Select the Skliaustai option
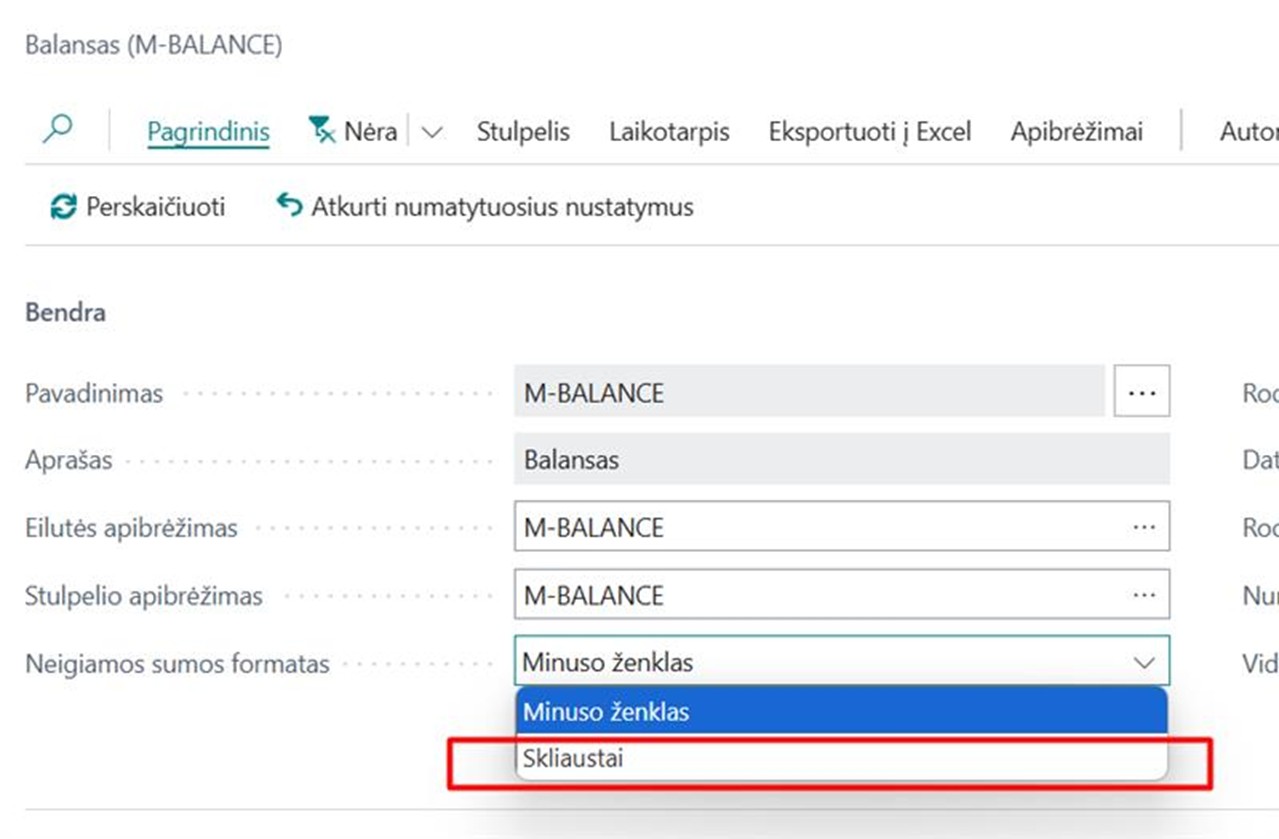The width and height of the screenshot is (1279, 839). click(842, 758)
